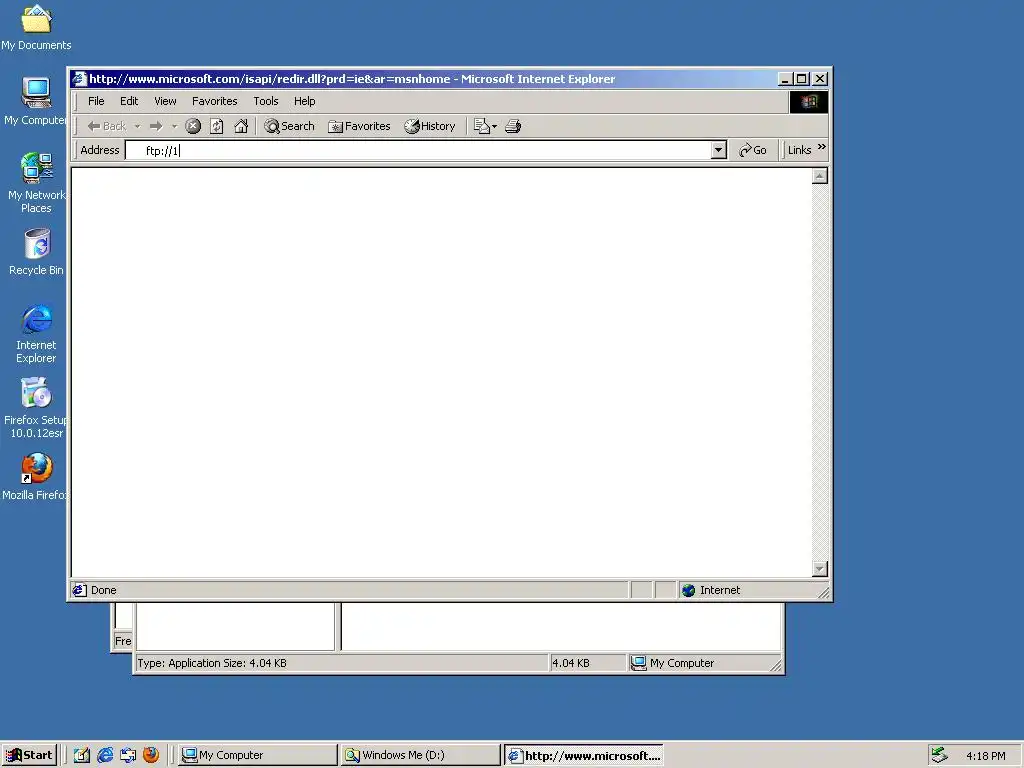The image size is (1024, 768).
Task: Open the Favorites pane toolbar button
Action: pos(359,126)
